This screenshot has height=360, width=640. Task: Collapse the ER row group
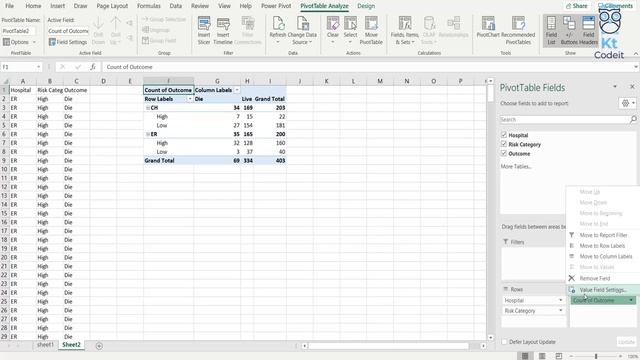tap(148, 134)
